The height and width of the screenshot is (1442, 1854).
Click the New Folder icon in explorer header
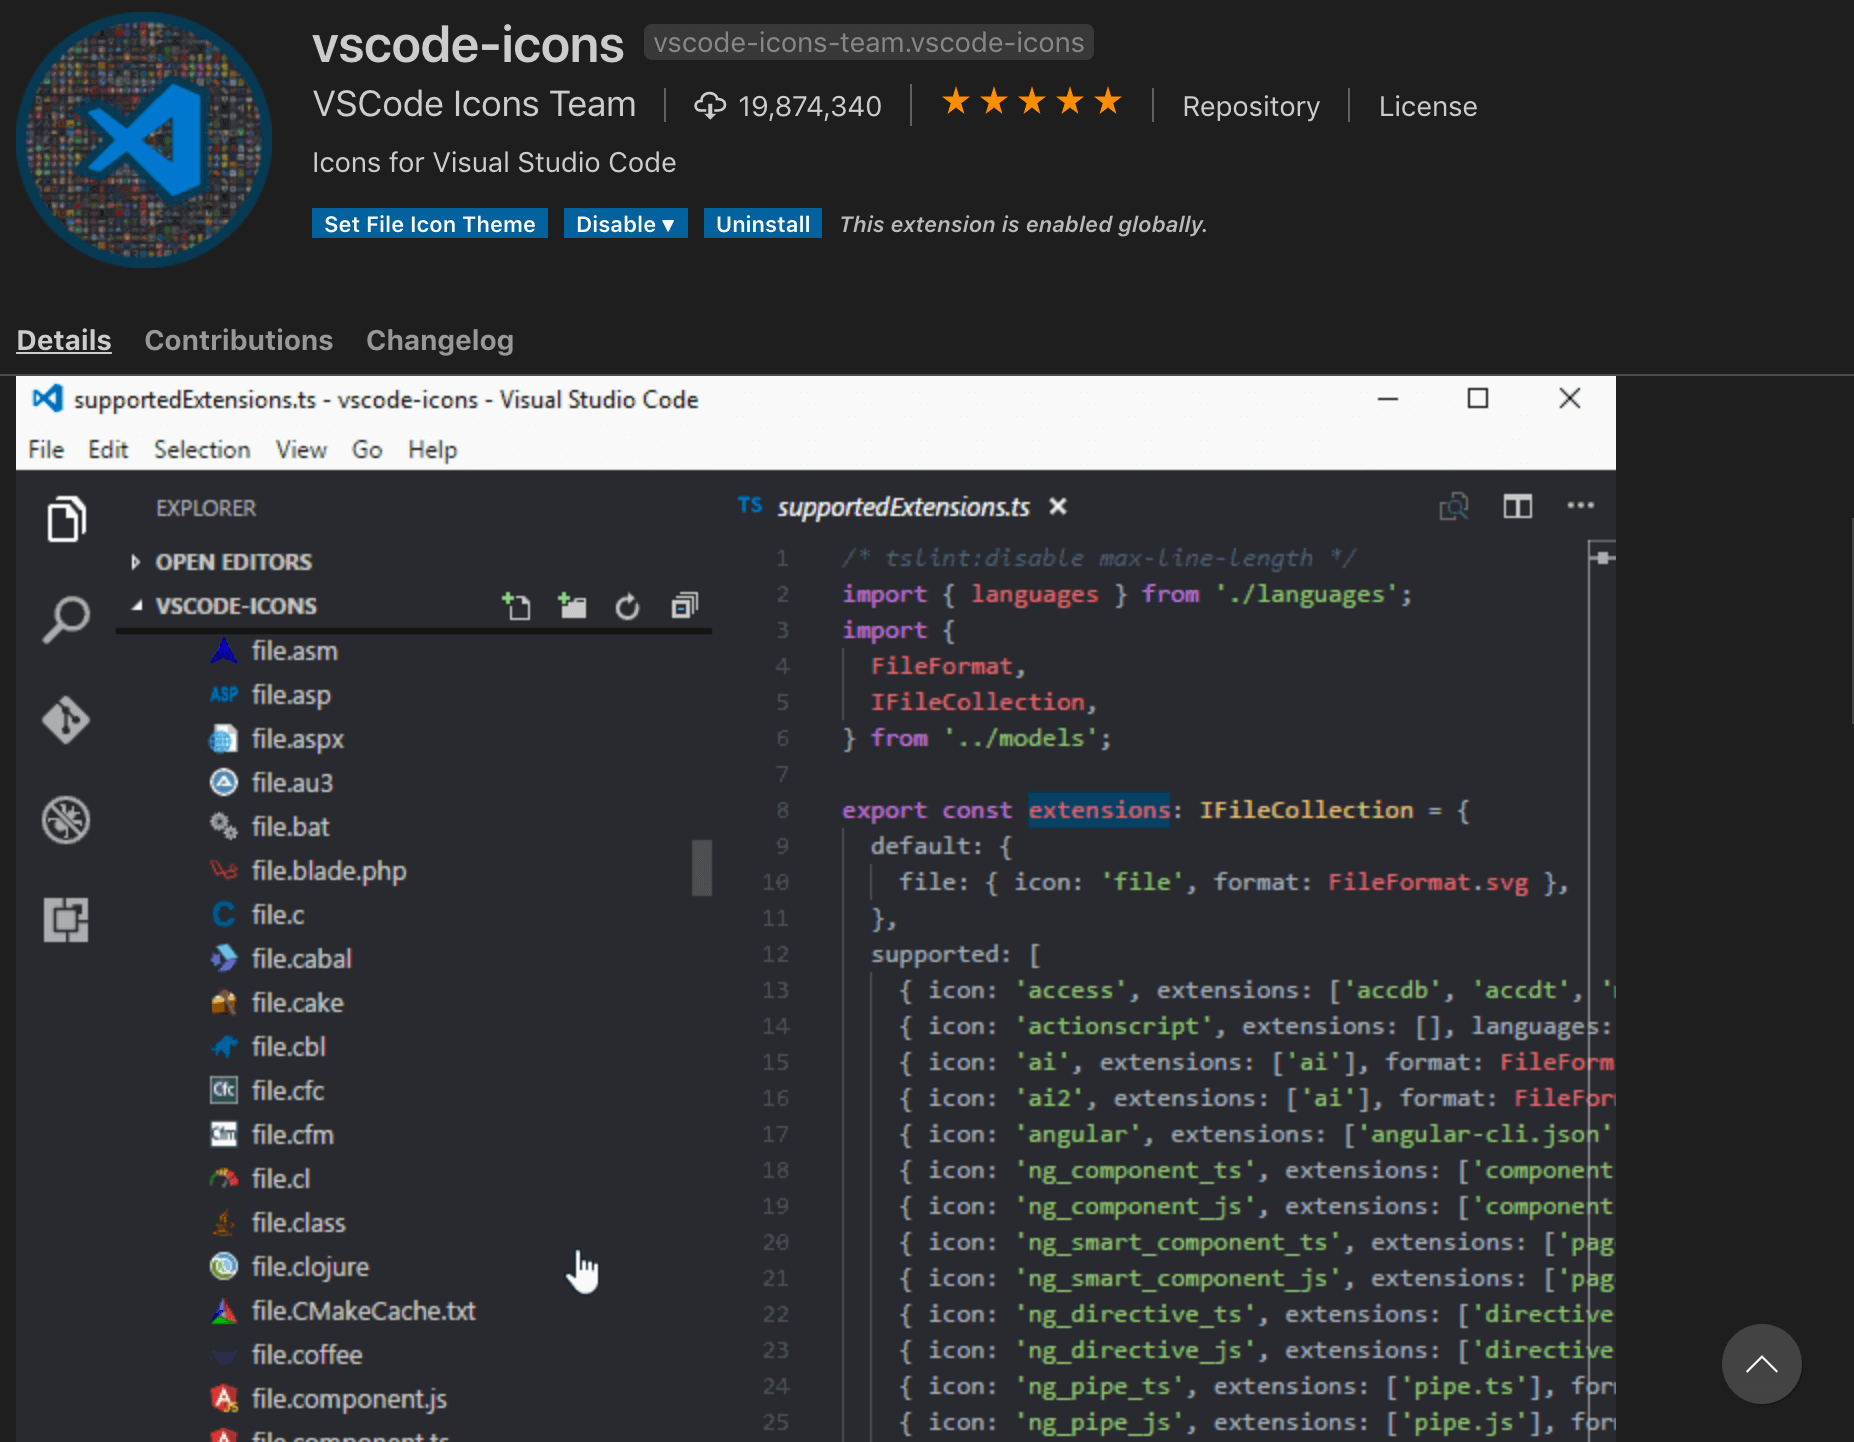[x=572, y=606]
